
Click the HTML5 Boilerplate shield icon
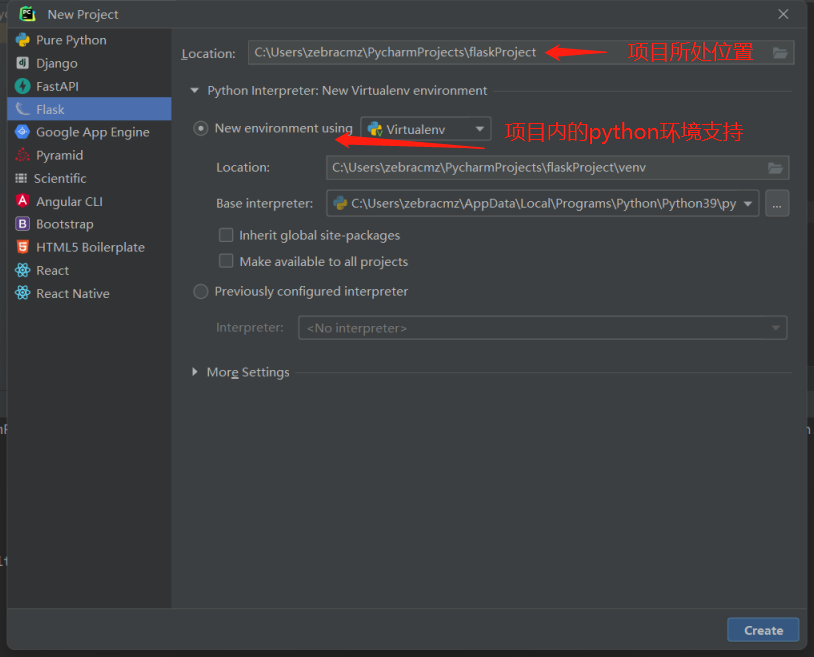(x=22, y=247)
